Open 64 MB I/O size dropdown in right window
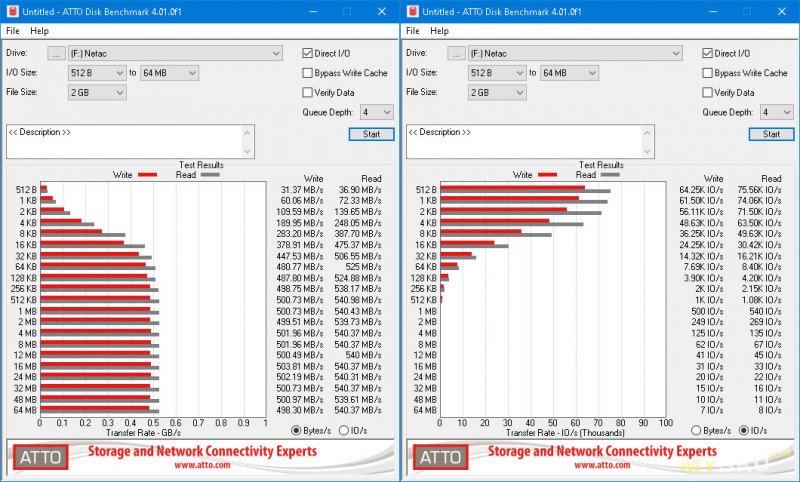 [569, 73]
